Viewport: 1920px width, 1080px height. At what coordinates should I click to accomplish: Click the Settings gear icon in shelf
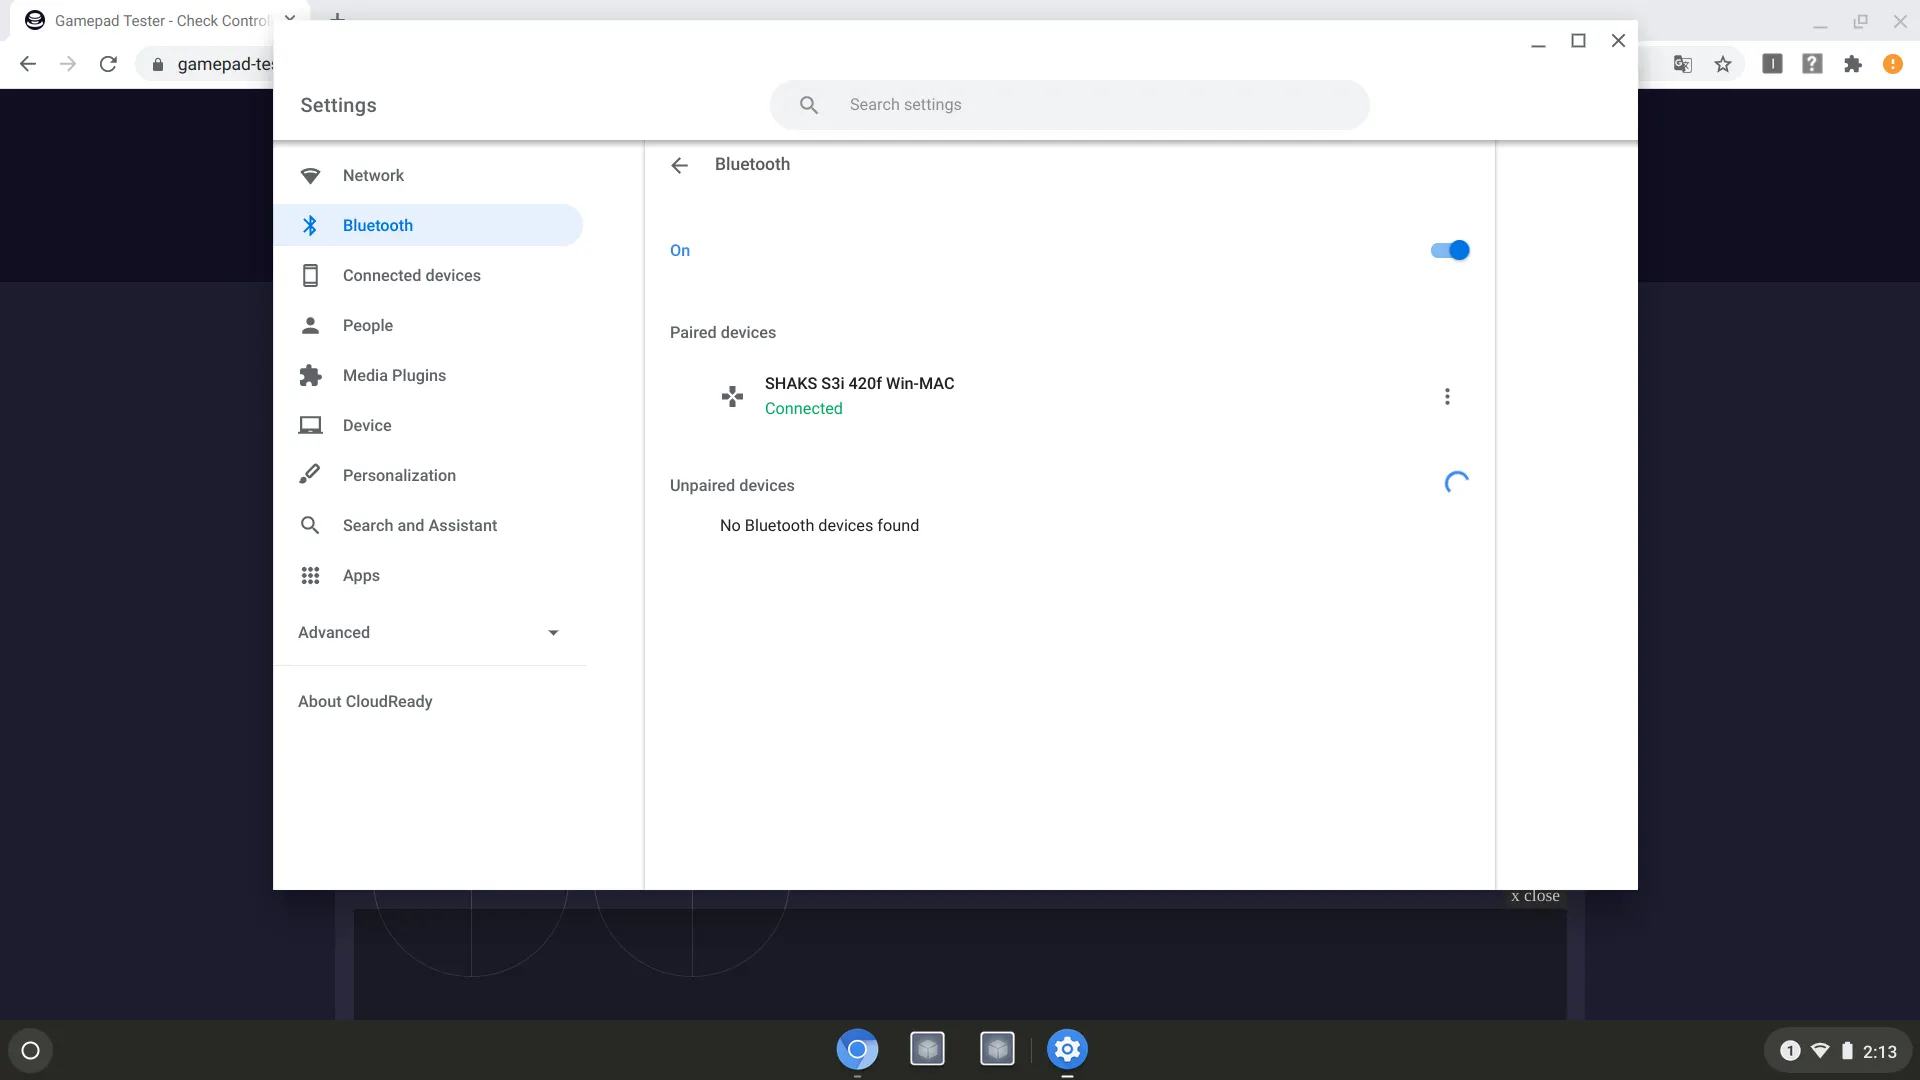click(1067, 1050)
